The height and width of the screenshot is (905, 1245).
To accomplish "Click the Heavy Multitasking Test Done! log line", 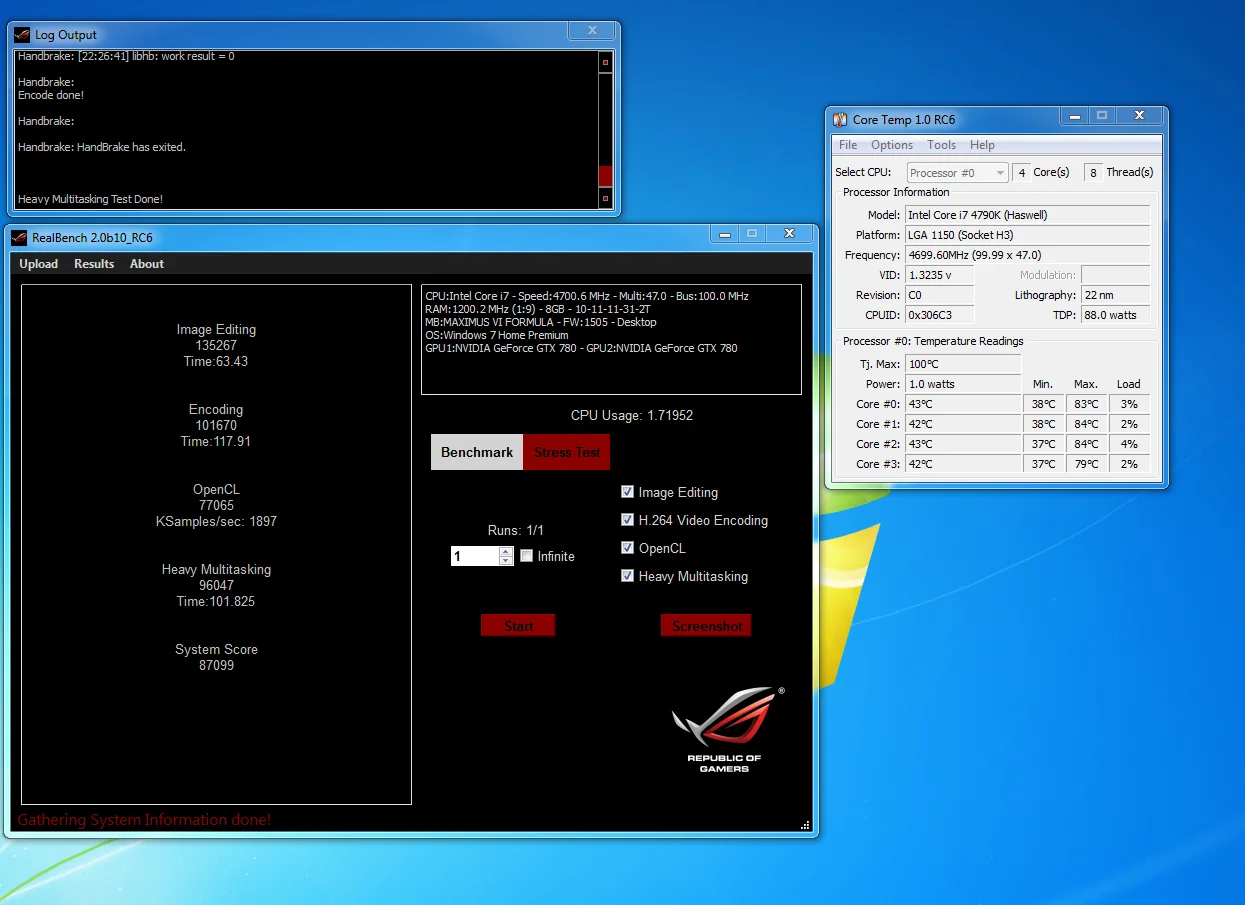I will 90,199.
